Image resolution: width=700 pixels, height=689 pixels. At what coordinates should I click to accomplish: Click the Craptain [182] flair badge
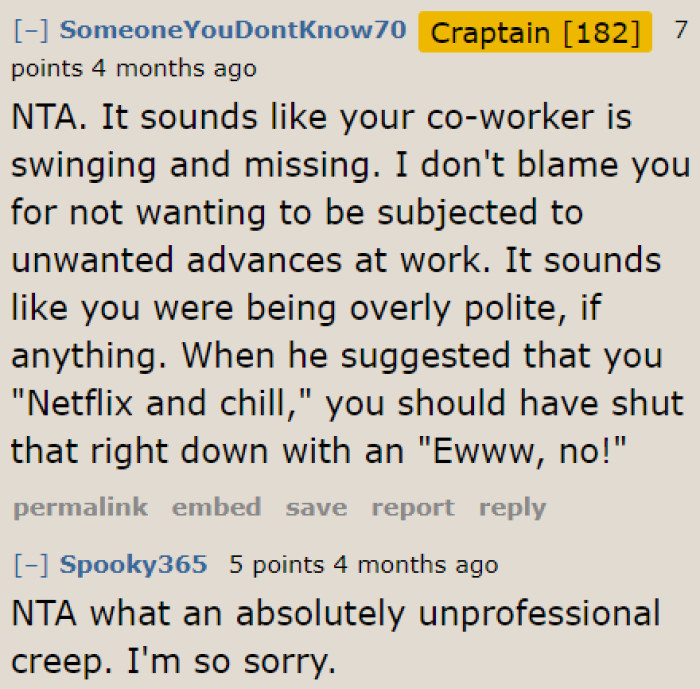pos(535,32)
